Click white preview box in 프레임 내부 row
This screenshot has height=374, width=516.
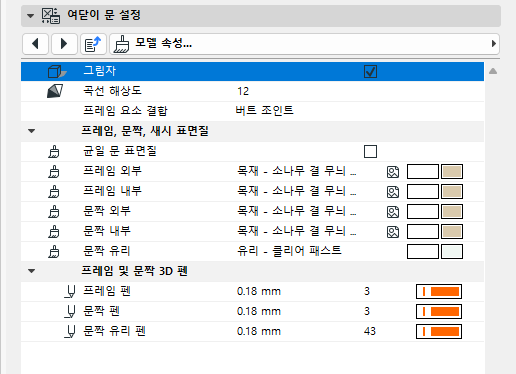click(x=423, y=192)
